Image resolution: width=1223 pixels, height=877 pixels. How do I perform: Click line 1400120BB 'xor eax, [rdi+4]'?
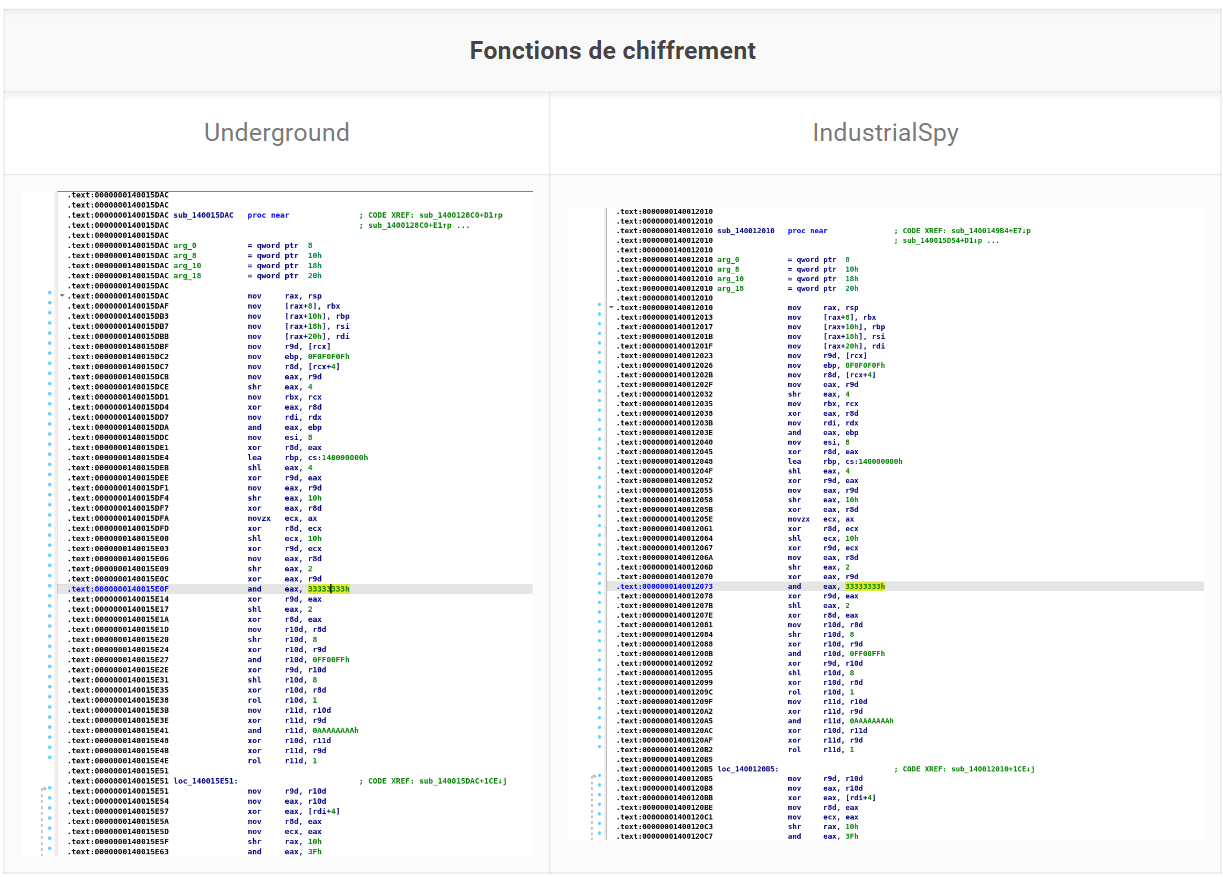(747, 797)
